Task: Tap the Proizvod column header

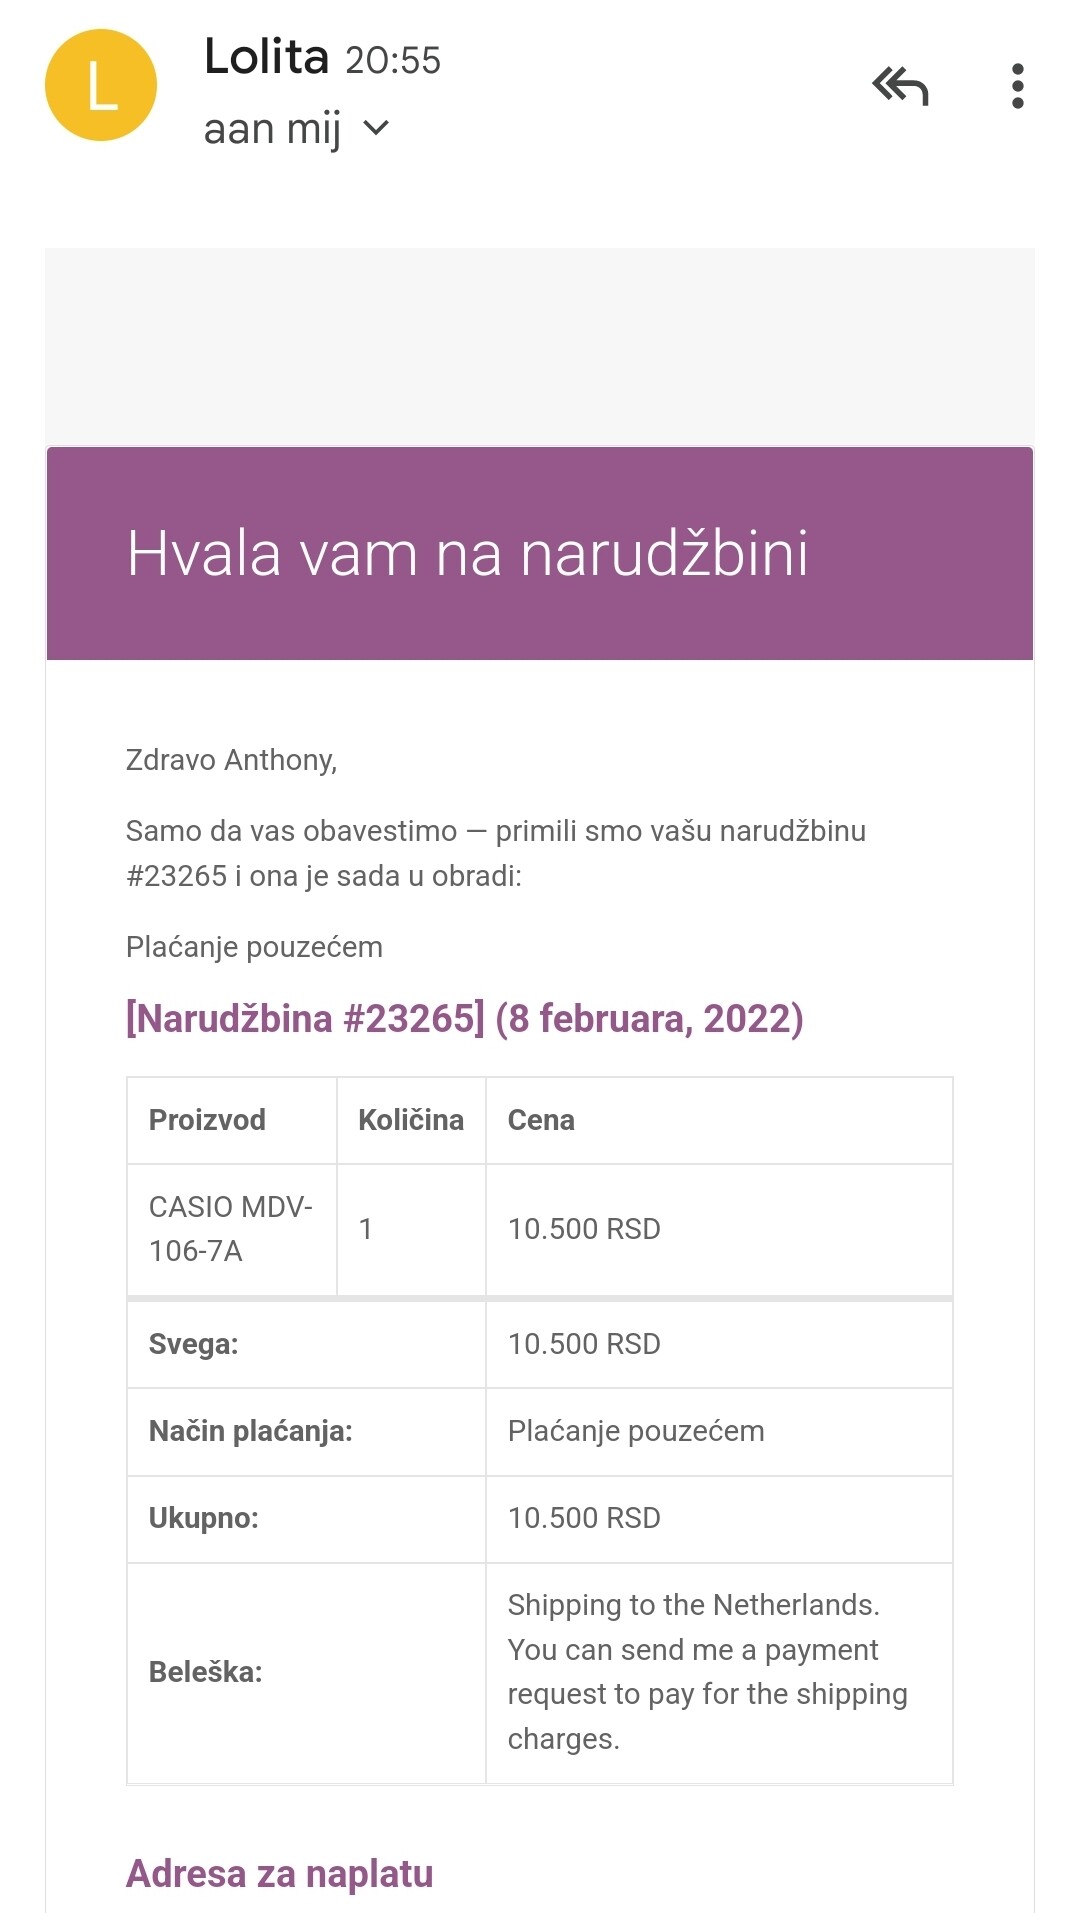Action: point(207,1120)
